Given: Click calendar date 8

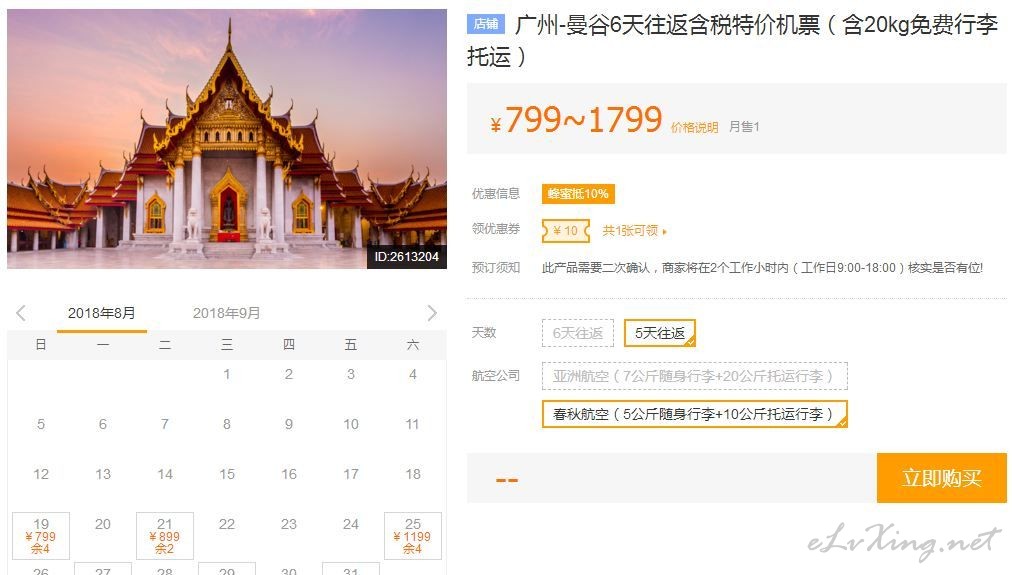Looking at the screenshot, I should pos(227,424).
